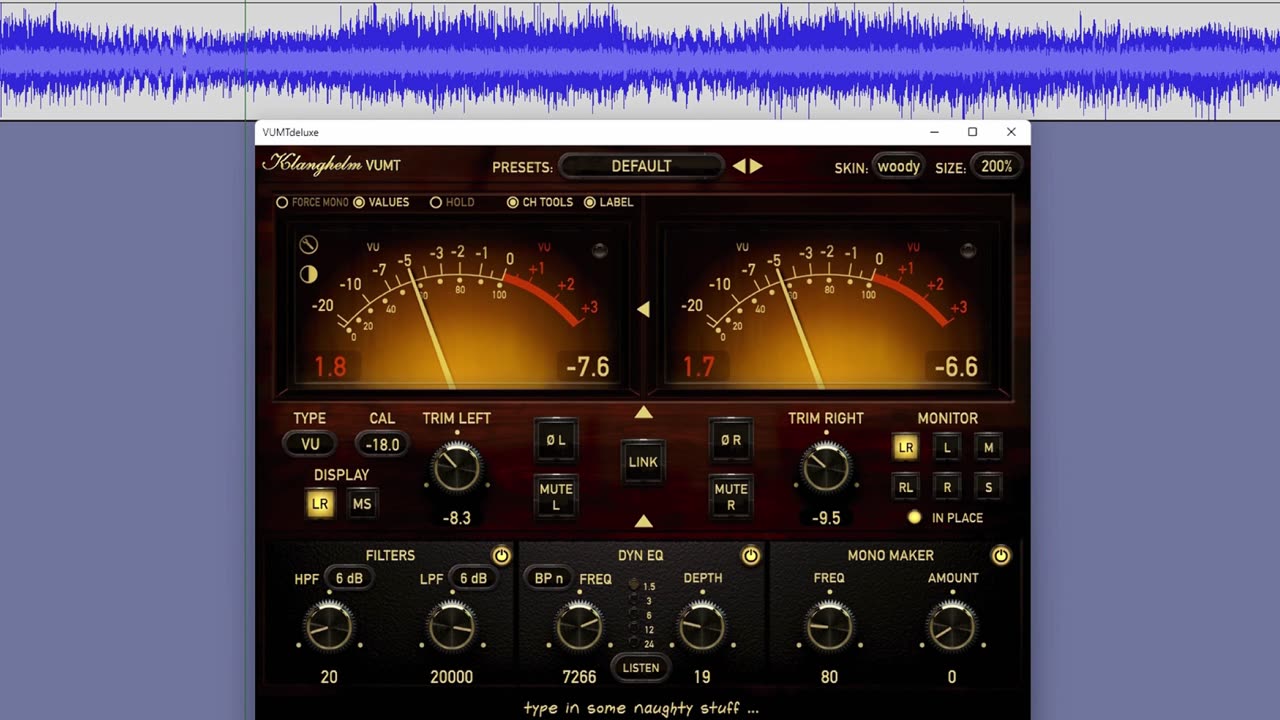
Task: Open the DEFAULT presets dropdown
Action: coord(641,166)
